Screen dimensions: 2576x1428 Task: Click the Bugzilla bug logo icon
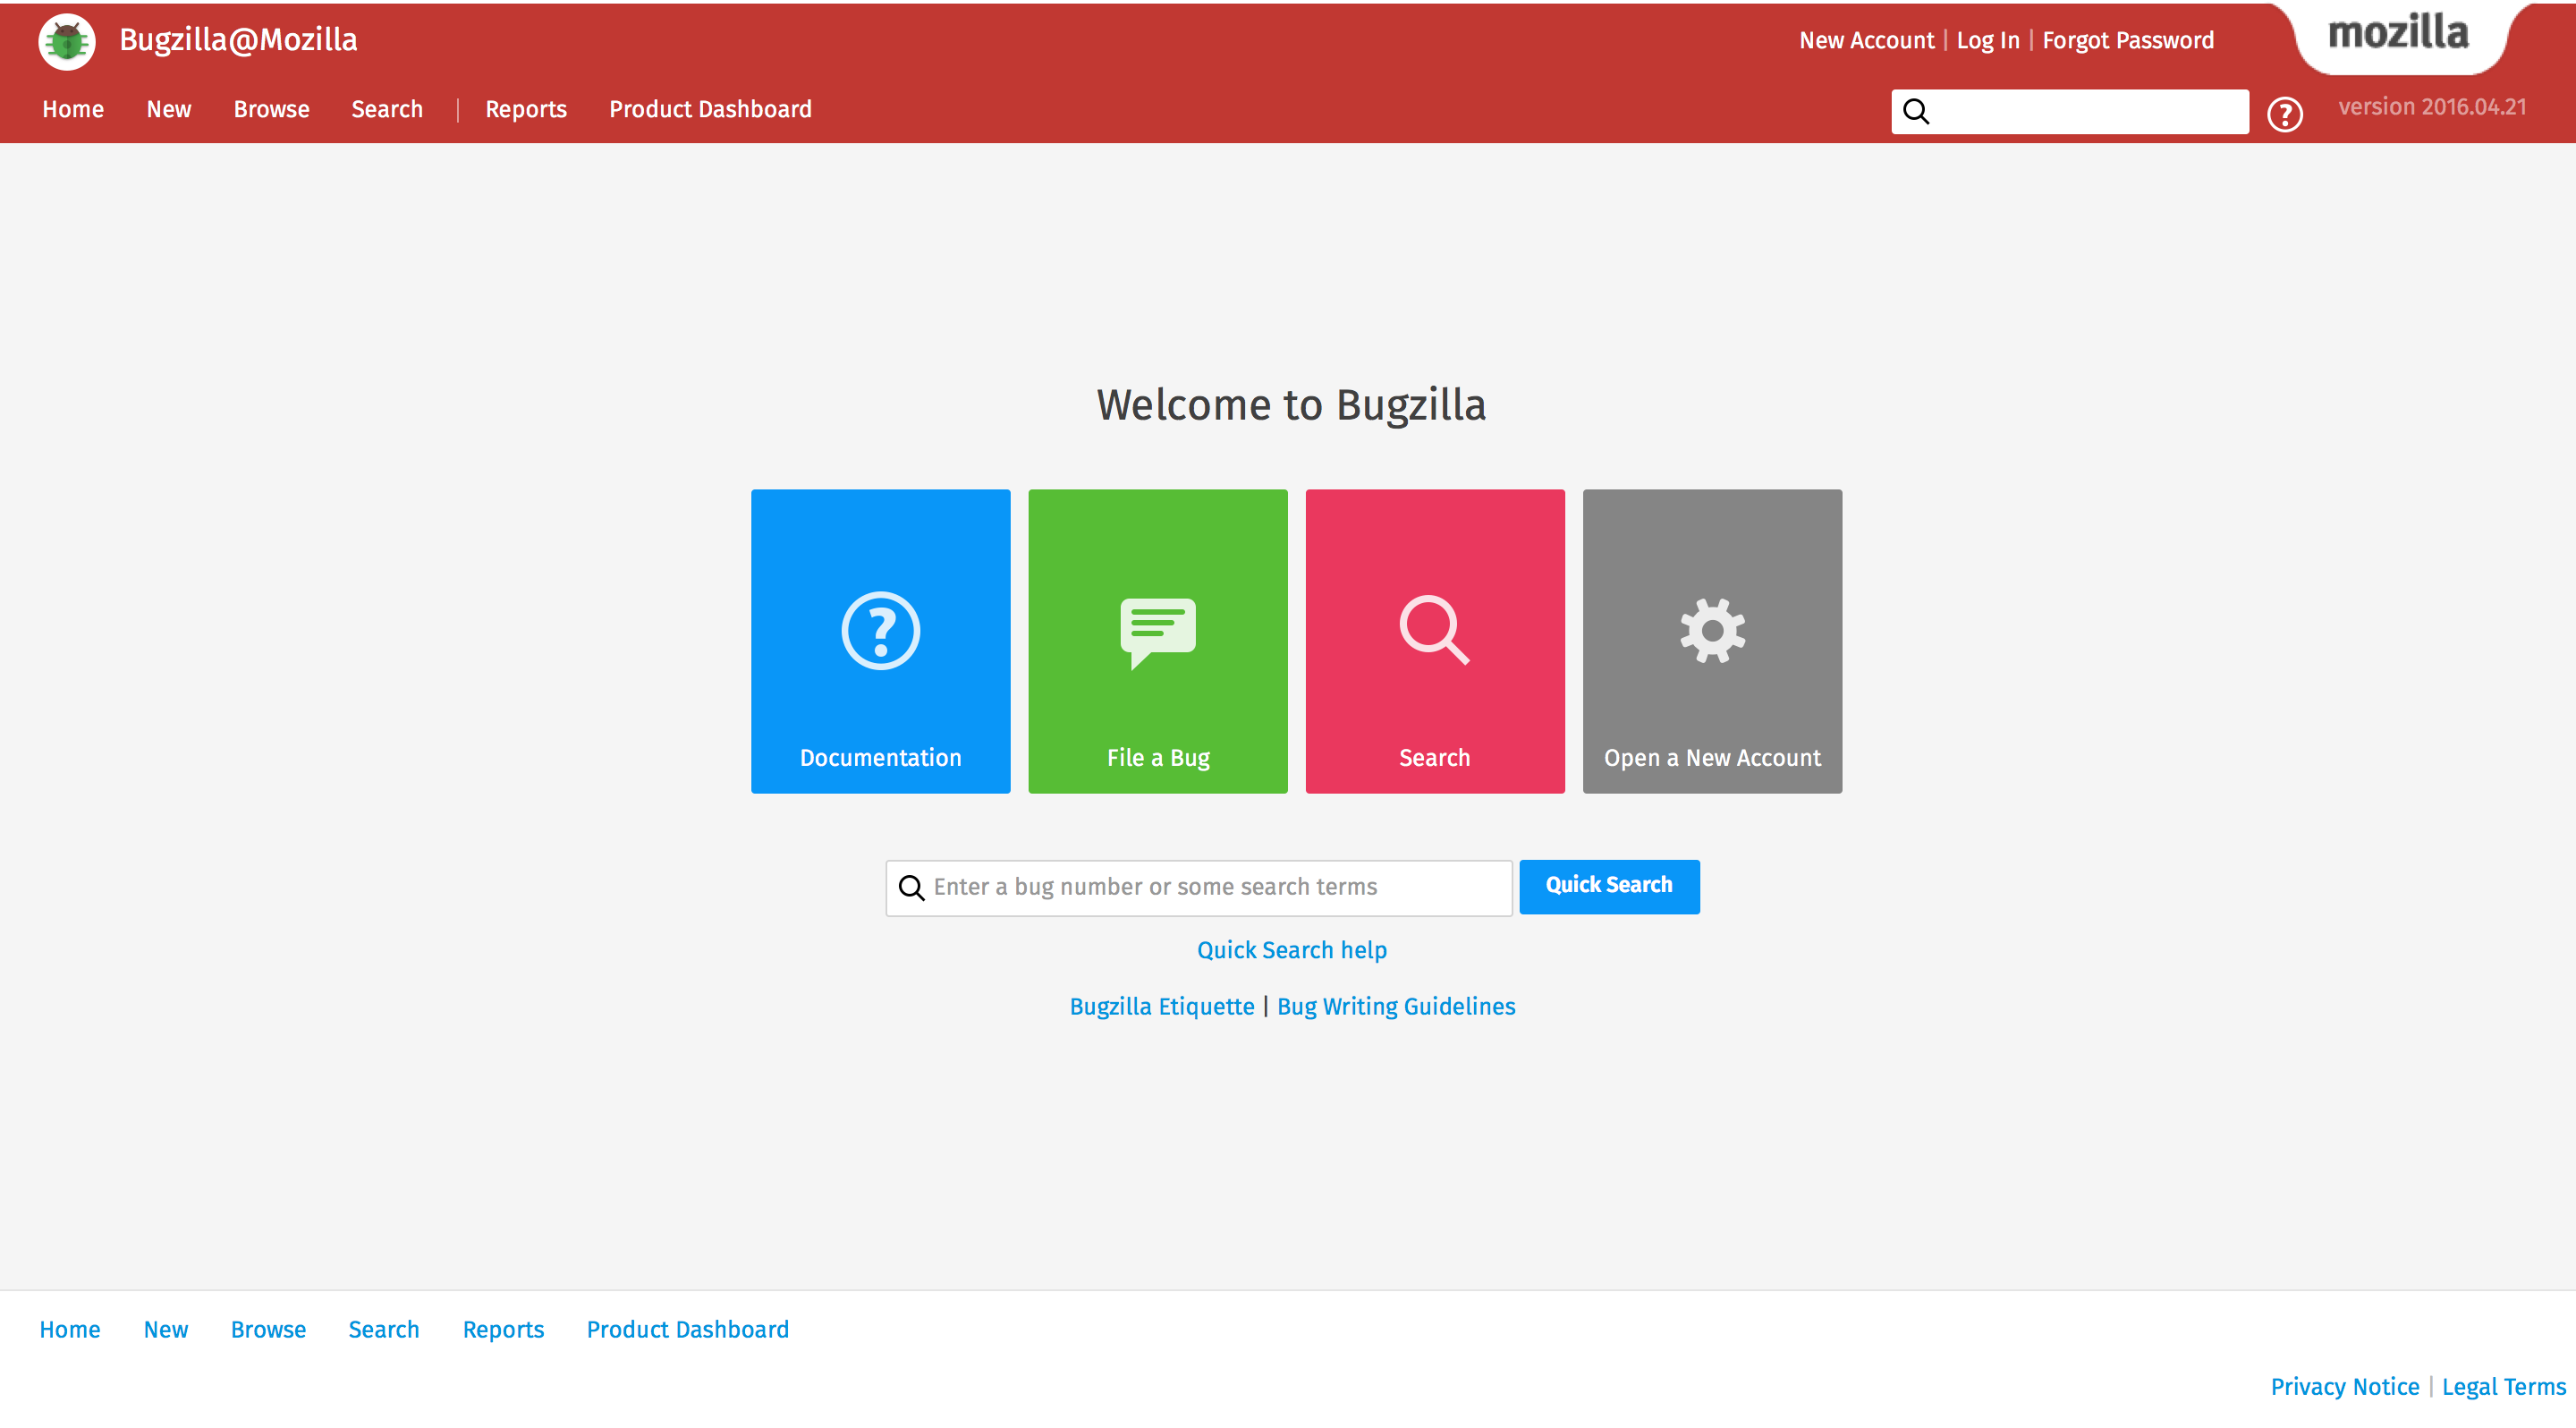67,42
